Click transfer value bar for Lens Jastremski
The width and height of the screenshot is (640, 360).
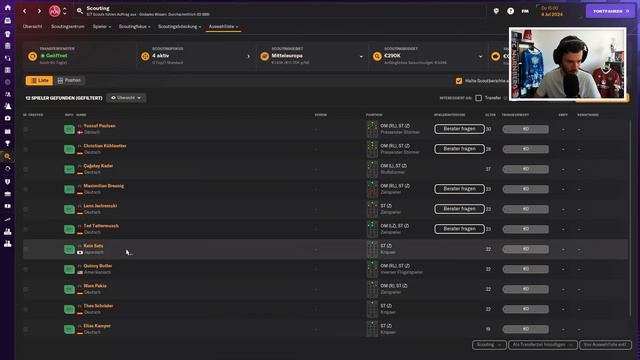pyautogui.click(x=525, y=209)
